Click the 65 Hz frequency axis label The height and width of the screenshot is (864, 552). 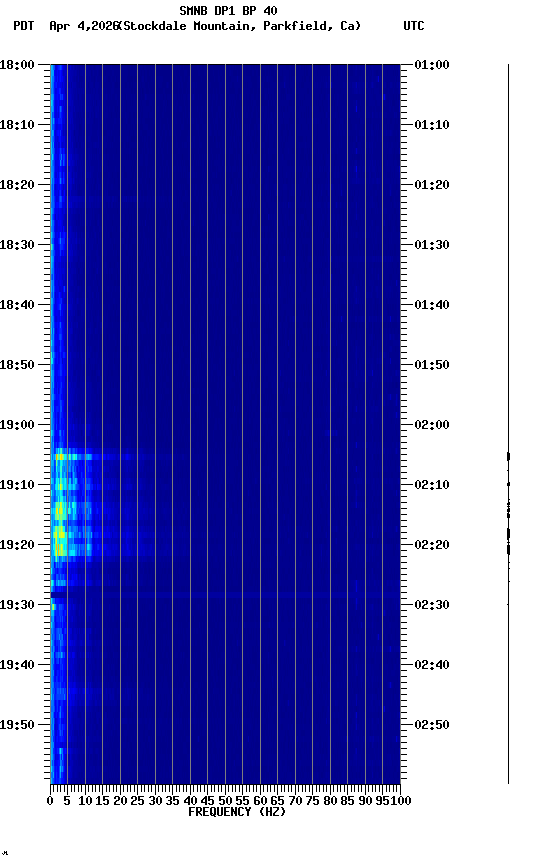point(277,801)
